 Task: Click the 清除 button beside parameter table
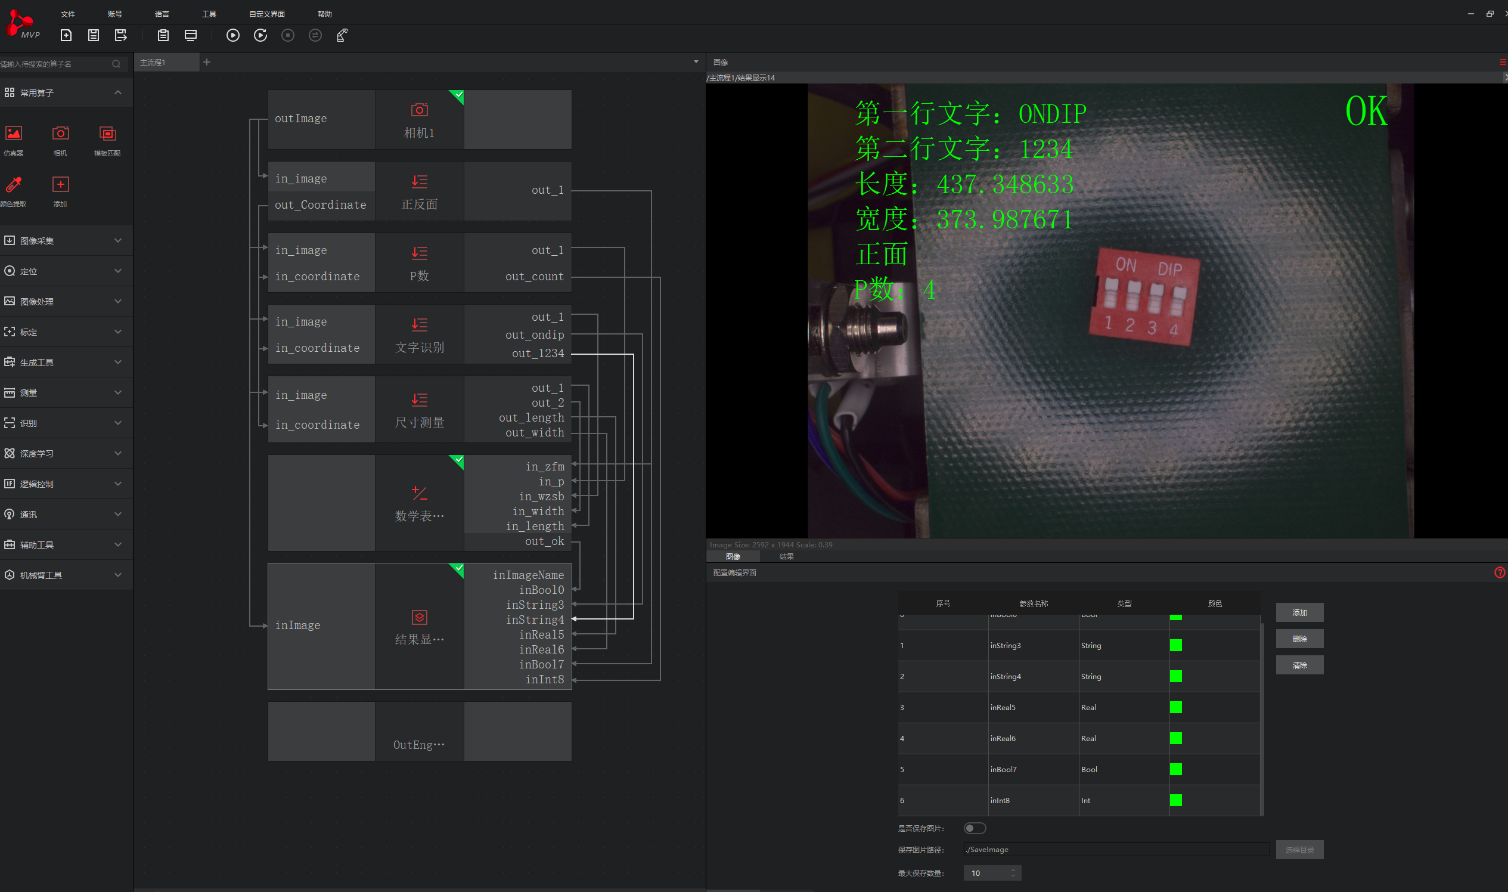pos(1299,665)
